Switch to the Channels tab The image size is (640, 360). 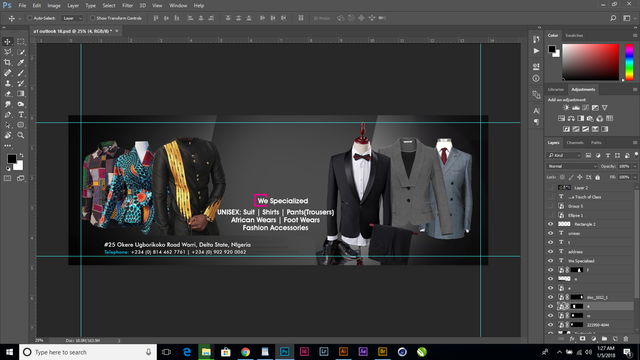(575, 142)
